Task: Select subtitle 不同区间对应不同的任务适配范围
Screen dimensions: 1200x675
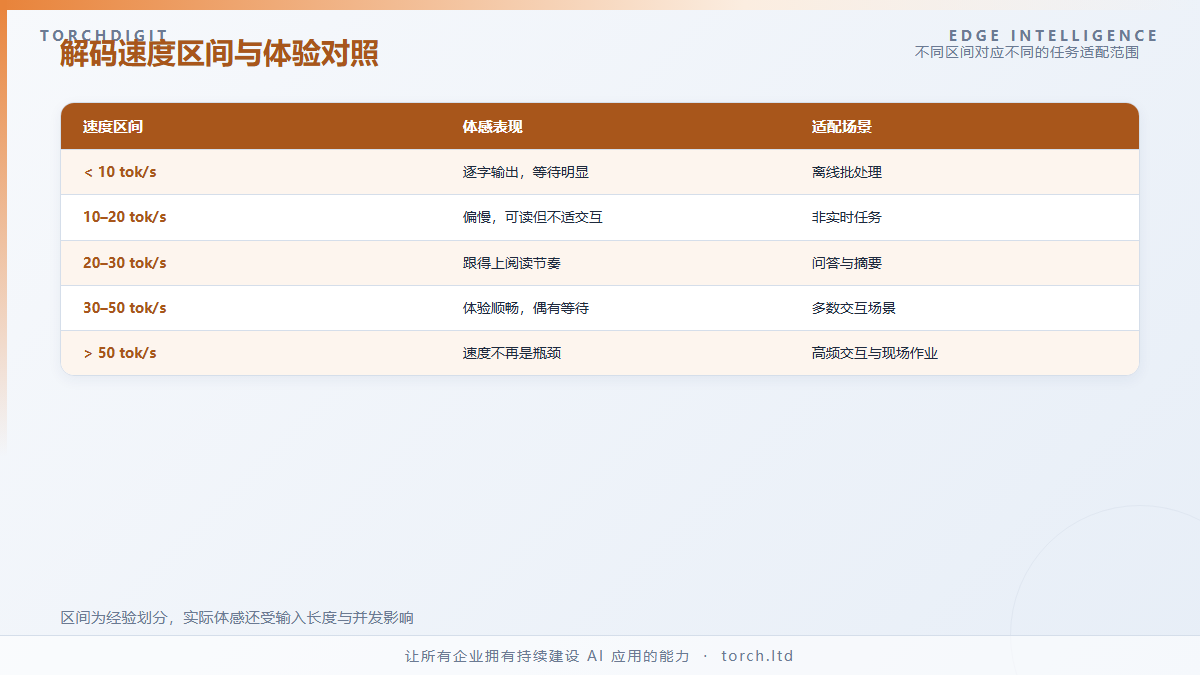Action: pos(1027,52)
